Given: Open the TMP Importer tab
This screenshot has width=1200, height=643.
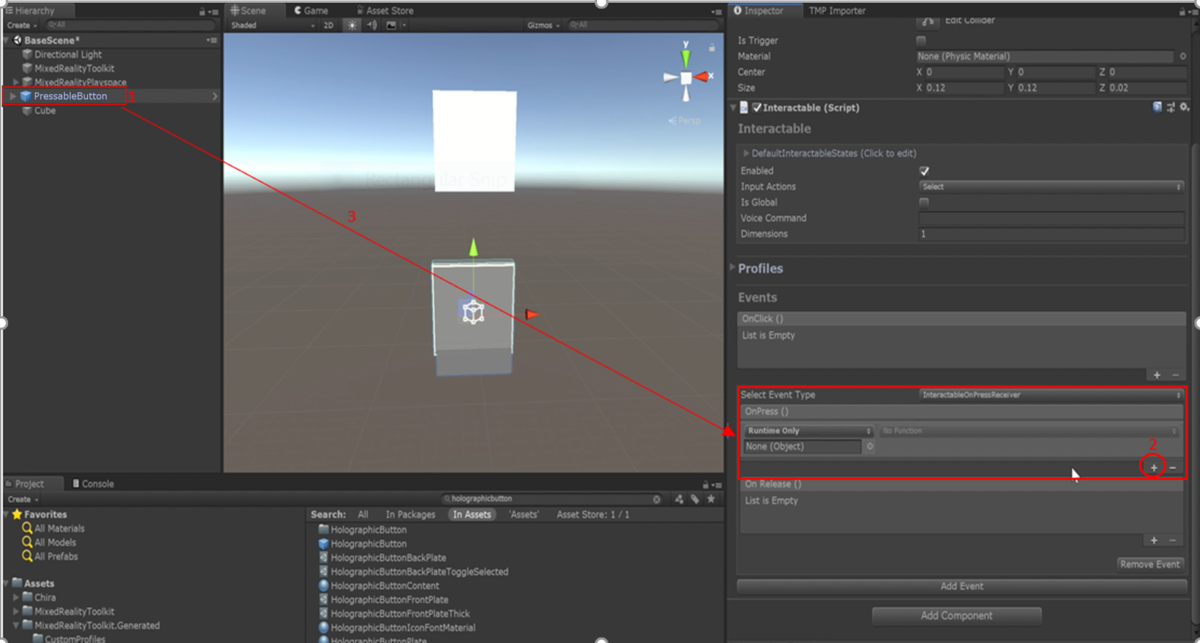Looking at the screenshot, I should (837, 11).
